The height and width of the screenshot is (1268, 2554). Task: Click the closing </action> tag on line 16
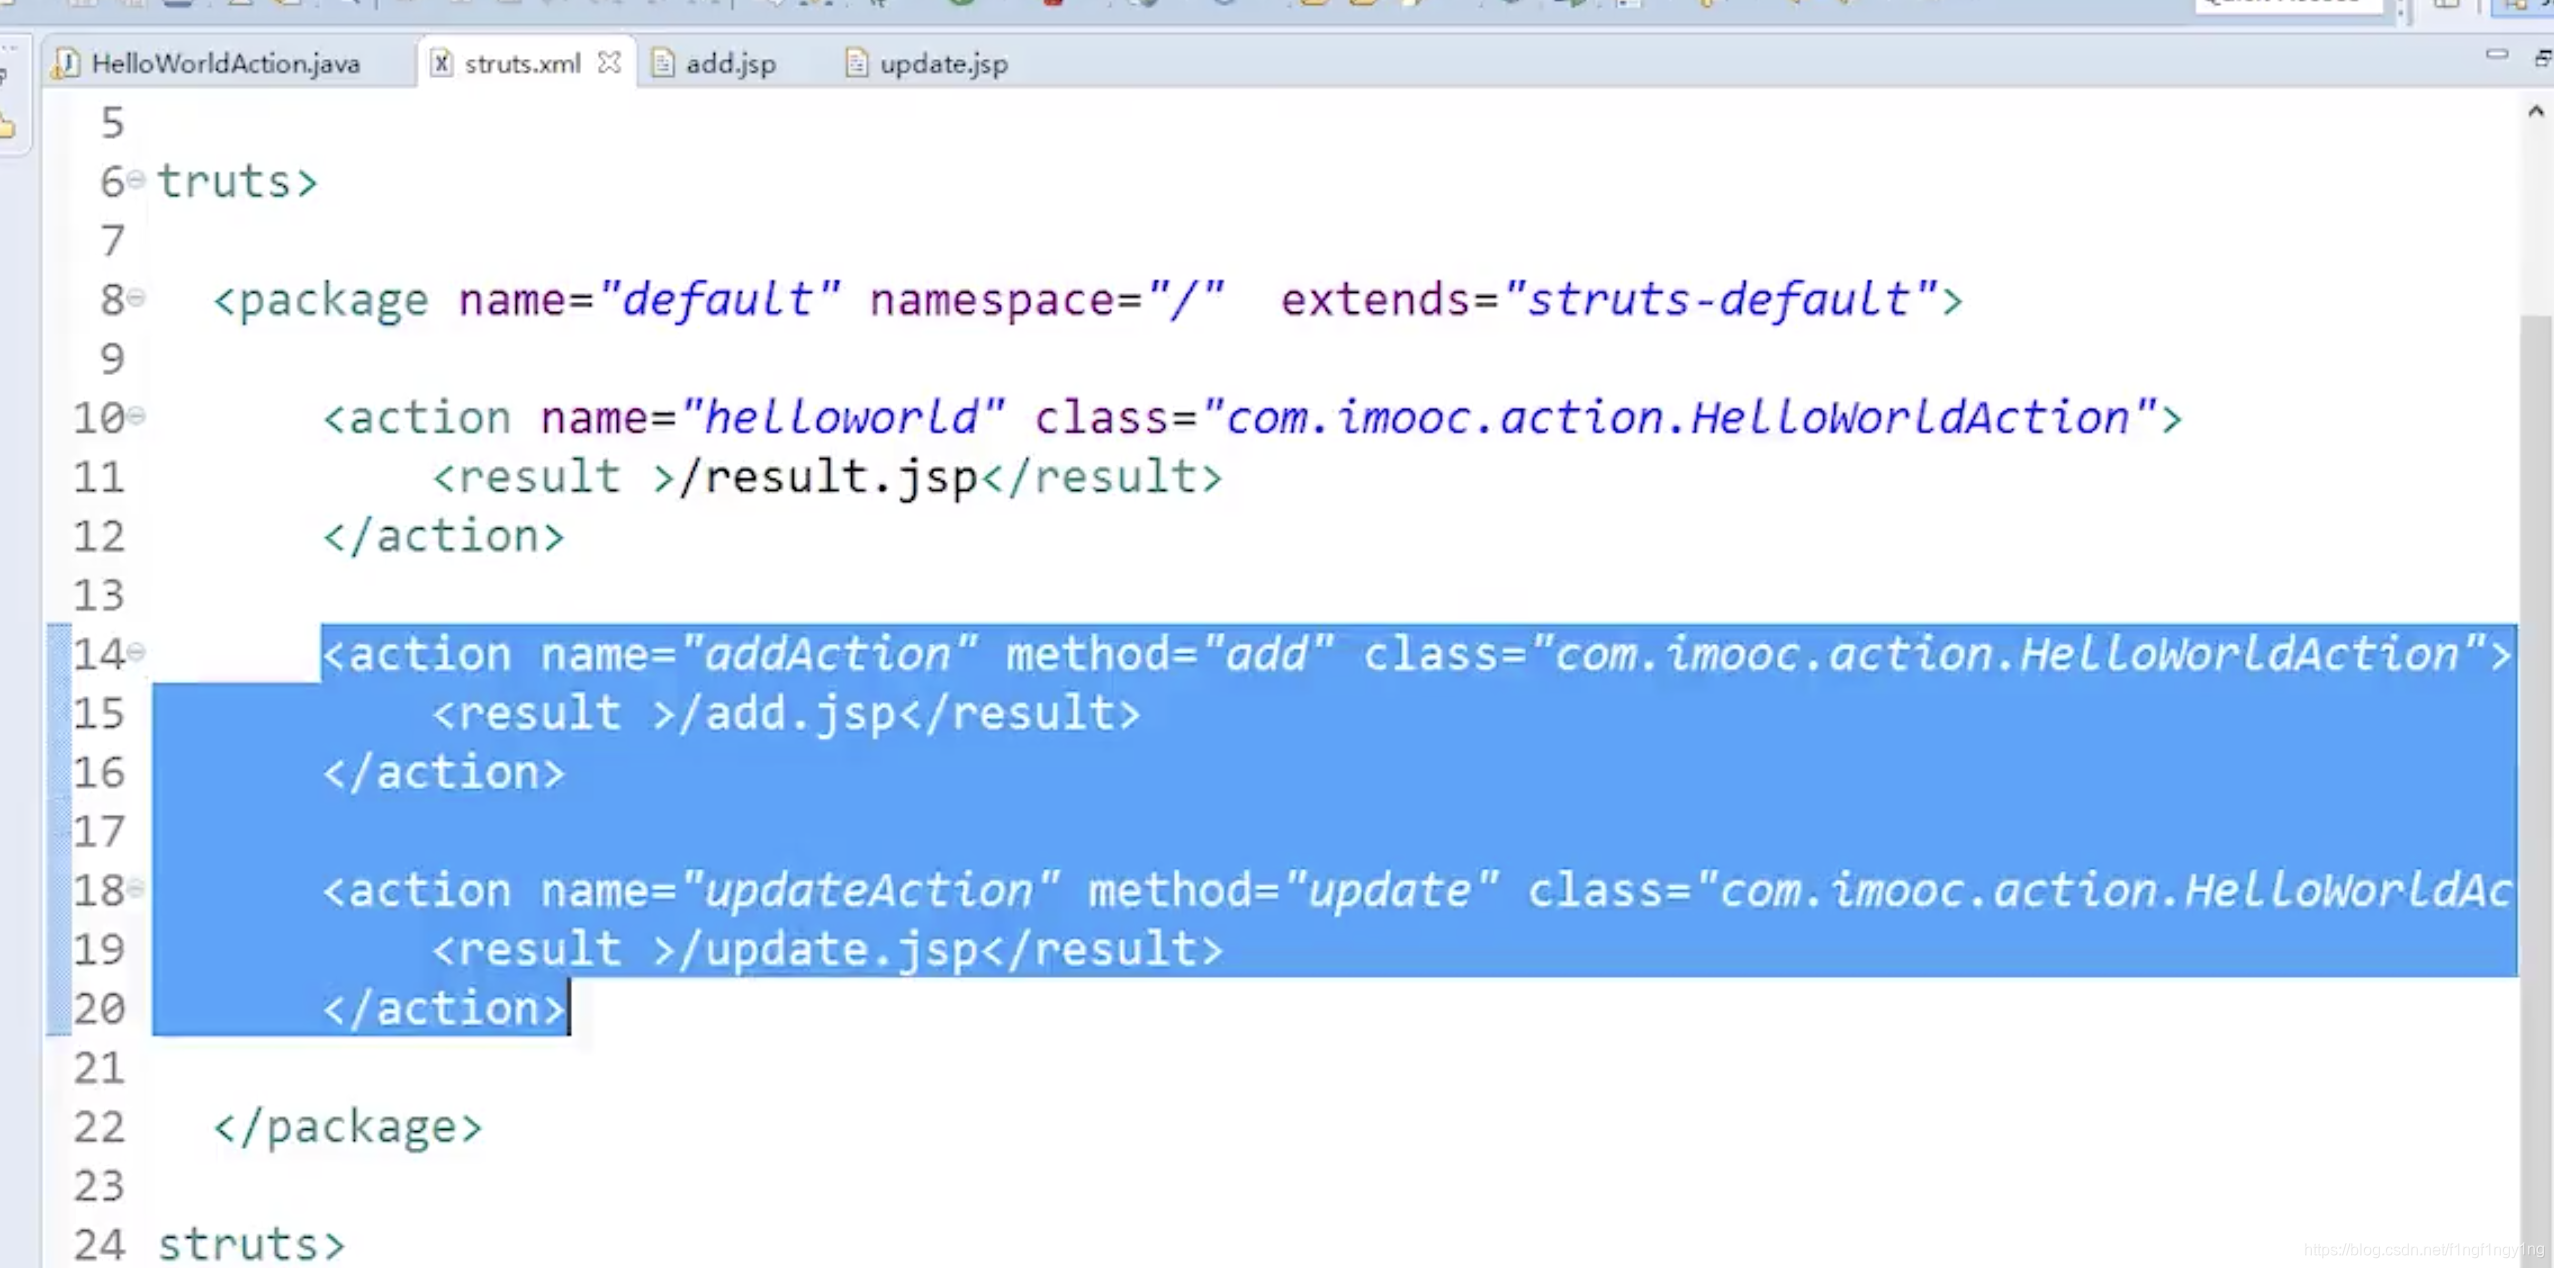click(443, 773)
